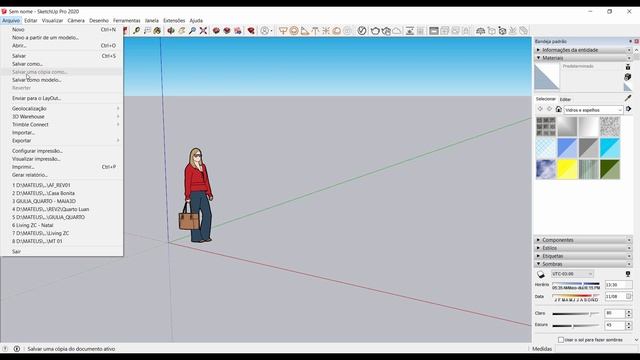Open the Geolocalização submenu
The image size is (640, 360).
[62, 109]
